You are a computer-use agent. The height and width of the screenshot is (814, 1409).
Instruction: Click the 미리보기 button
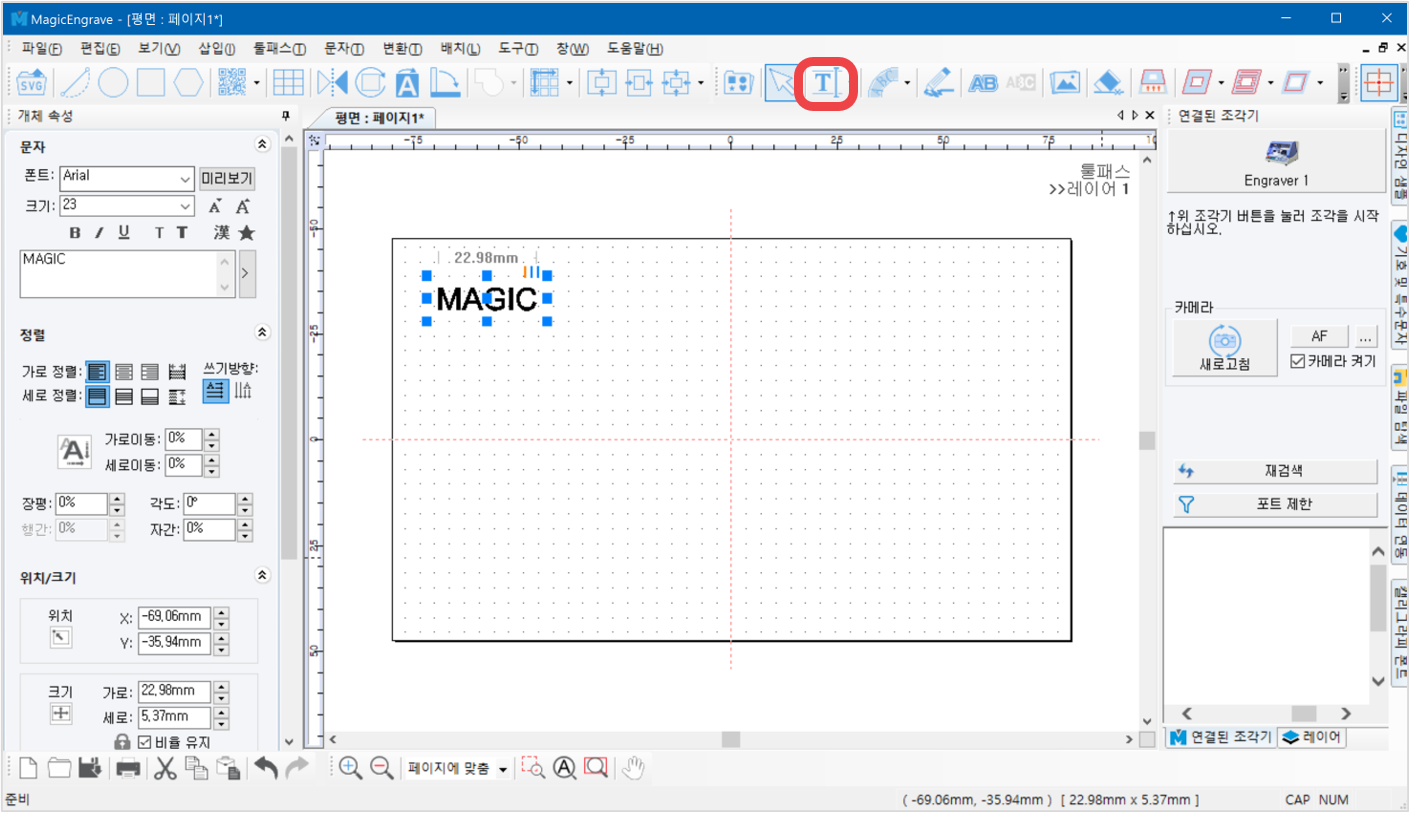227,179
